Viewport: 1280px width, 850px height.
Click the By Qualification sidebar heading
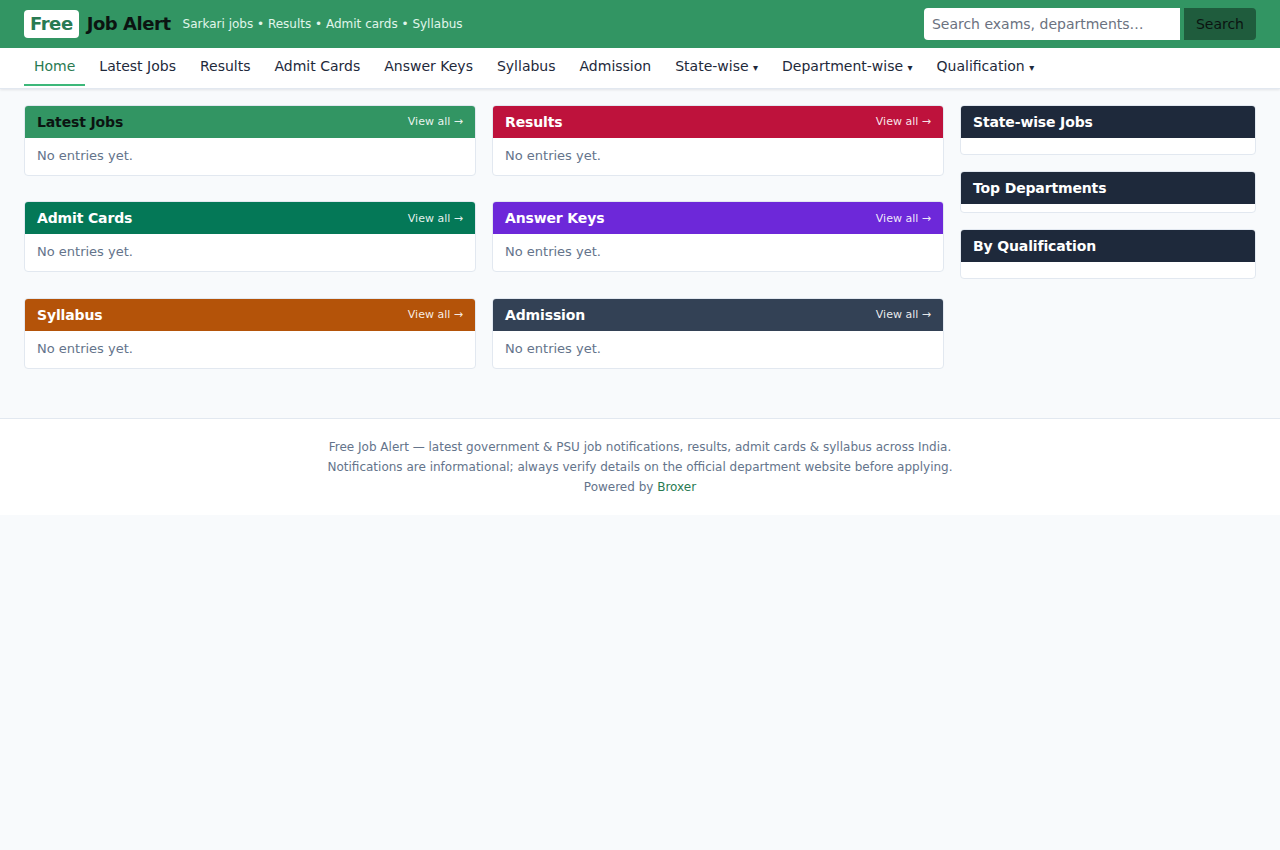(x=1034, y=246)
